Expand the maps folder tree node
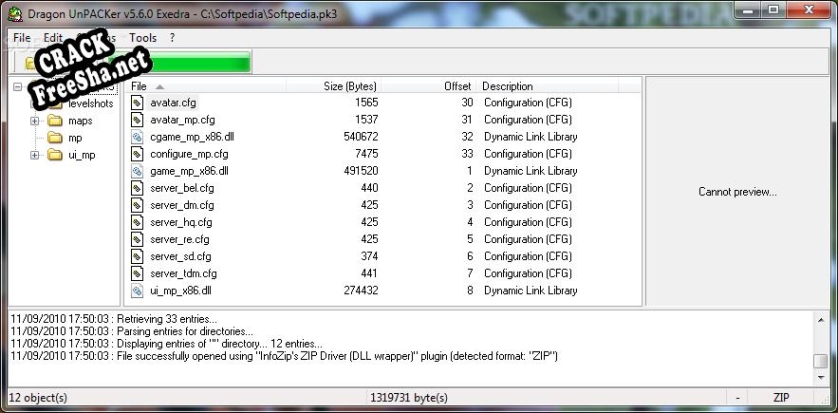 tap(35, 121)
